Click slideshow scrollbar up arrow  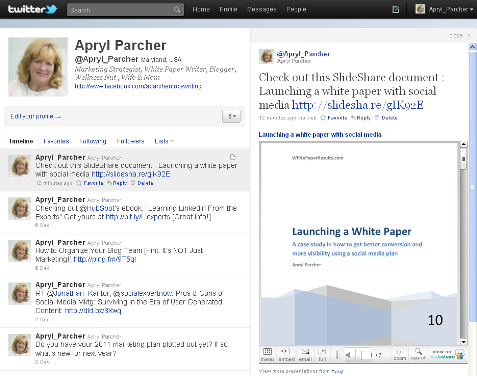pos(463,144)
